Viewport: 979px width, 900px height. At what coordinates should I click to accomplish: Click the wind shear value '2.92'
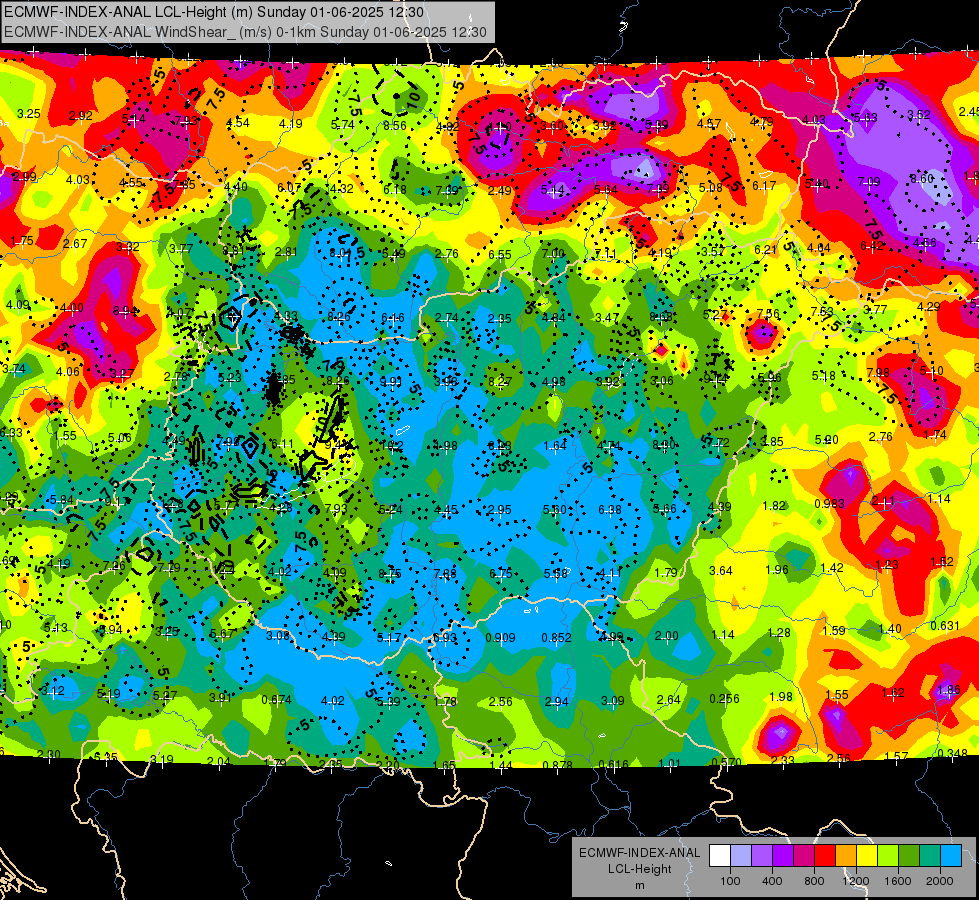(x=81, y=116)
